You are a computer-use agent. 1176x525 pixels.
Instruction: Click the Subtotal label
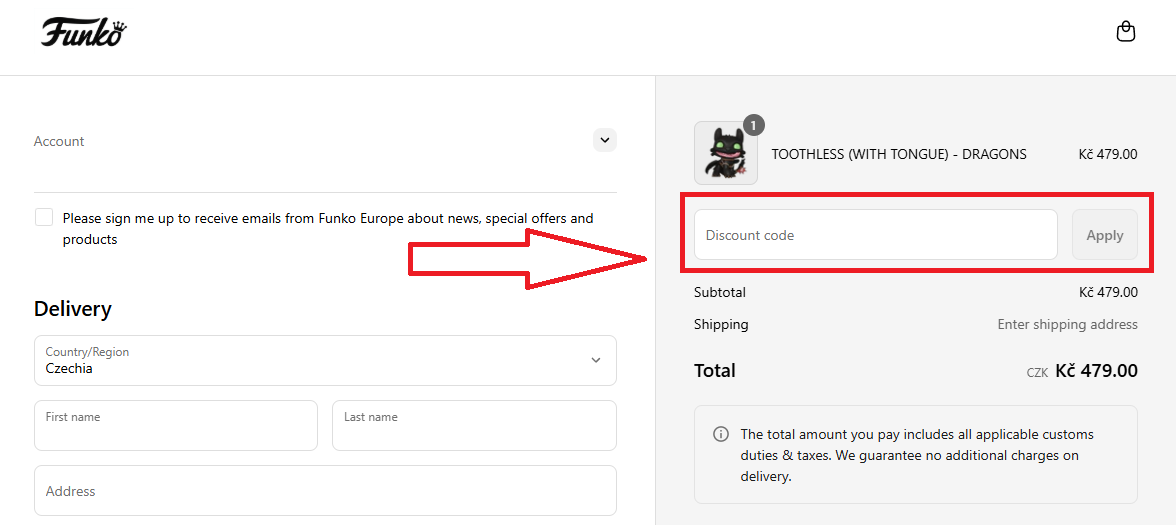tap(720, 292)
